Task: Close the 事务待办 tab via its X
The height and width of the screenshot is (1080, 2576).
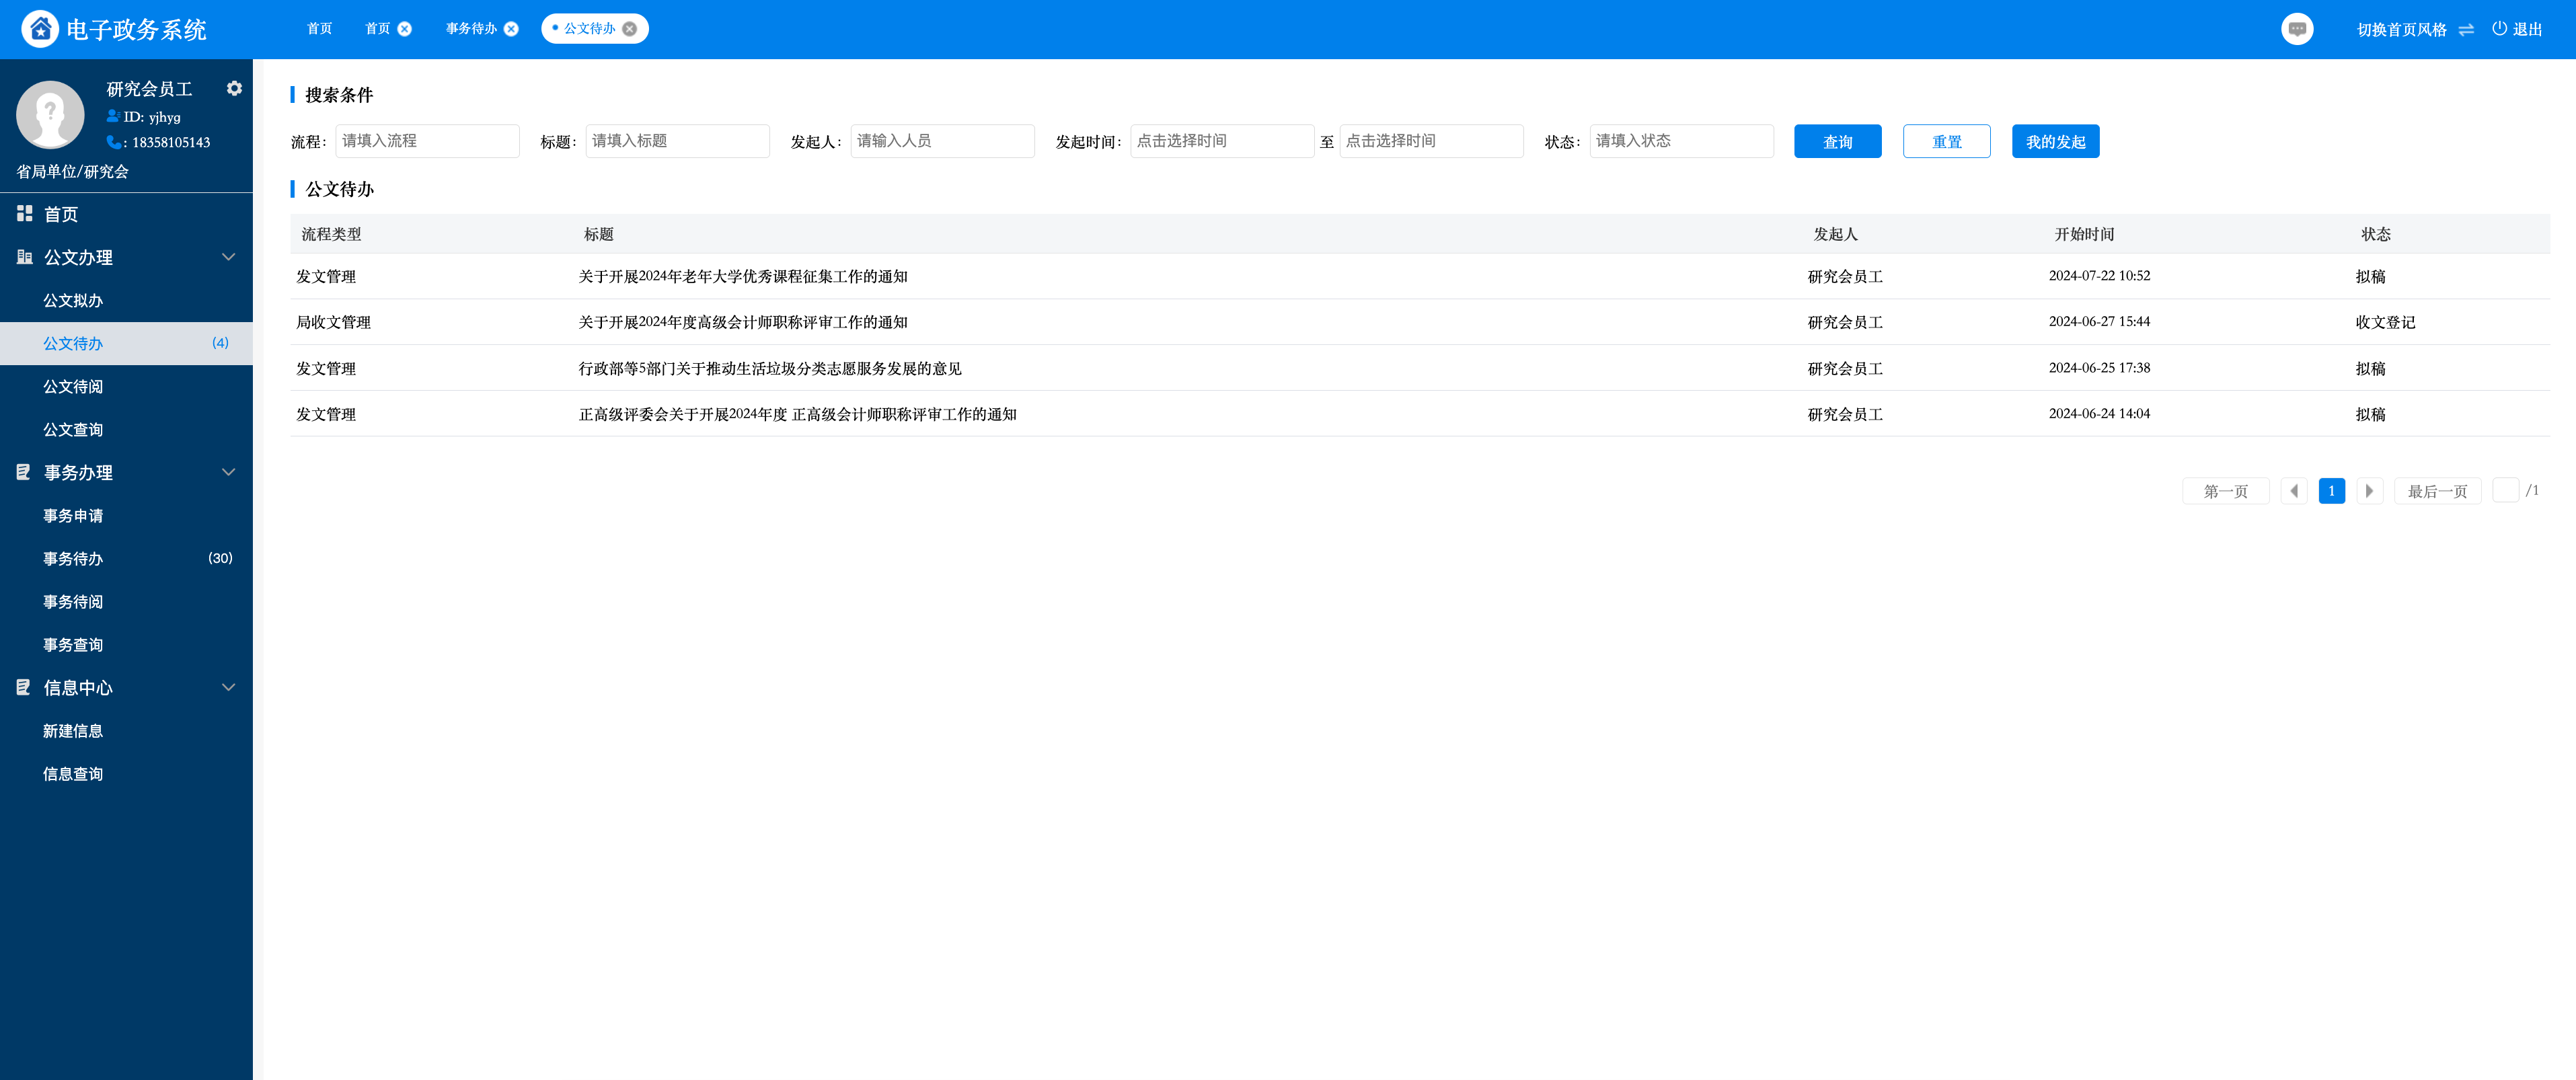Action: tap(512, 29)
